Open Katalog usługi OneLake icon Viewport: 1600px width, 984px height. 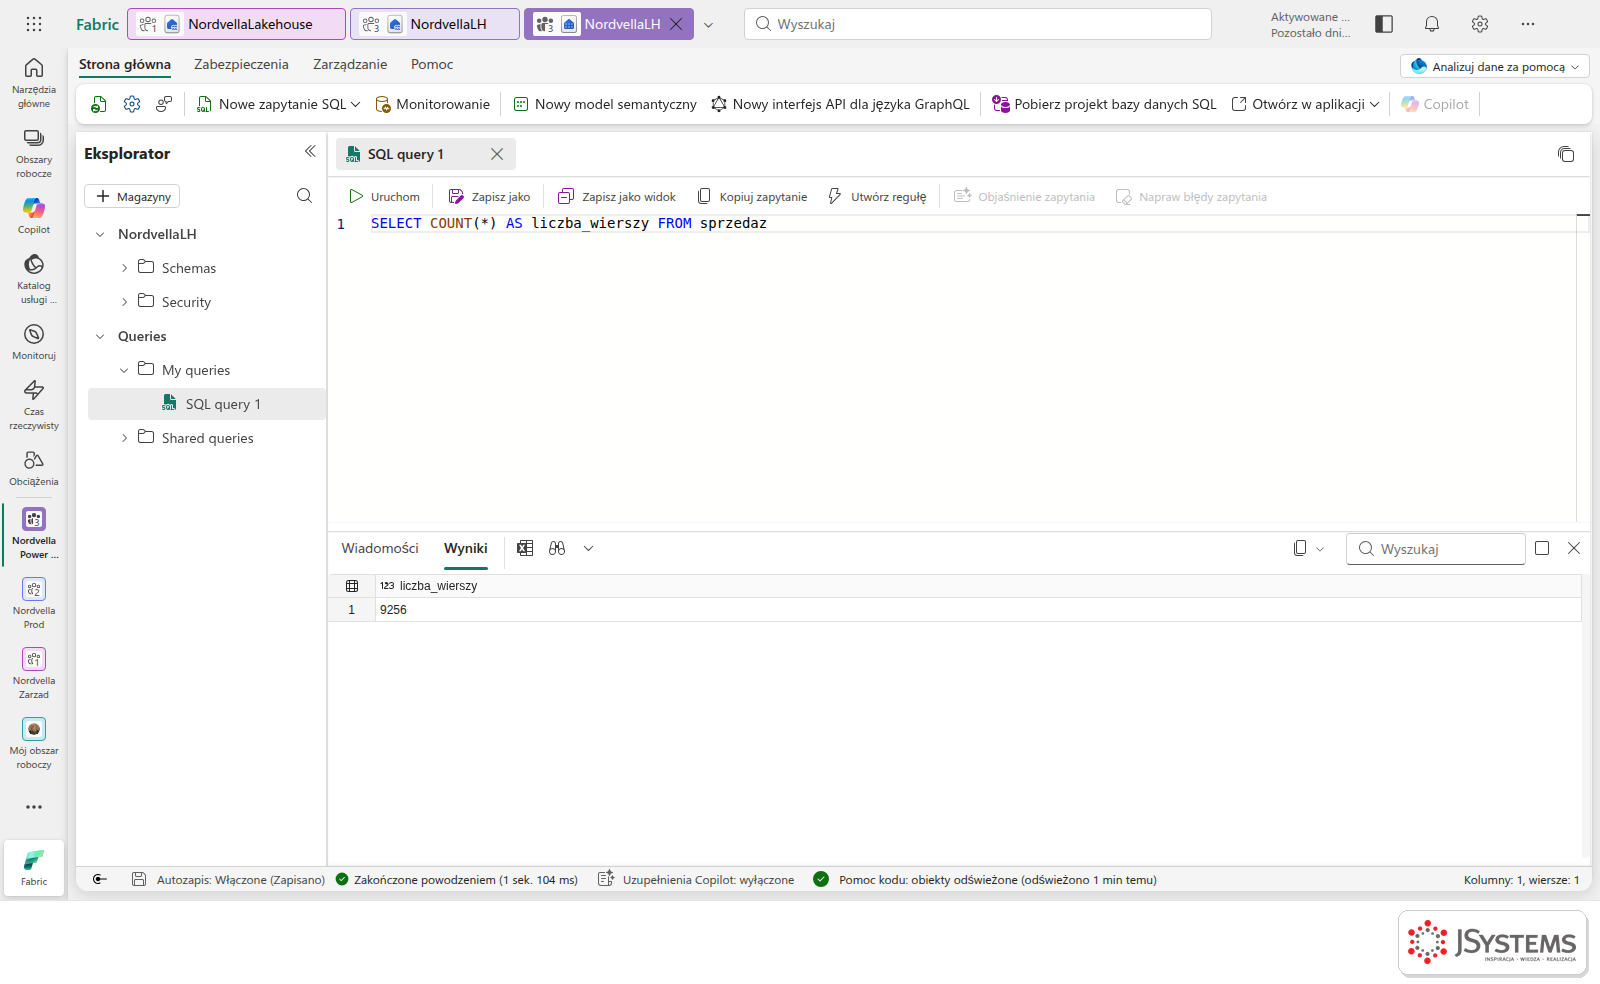coord(34,278)
